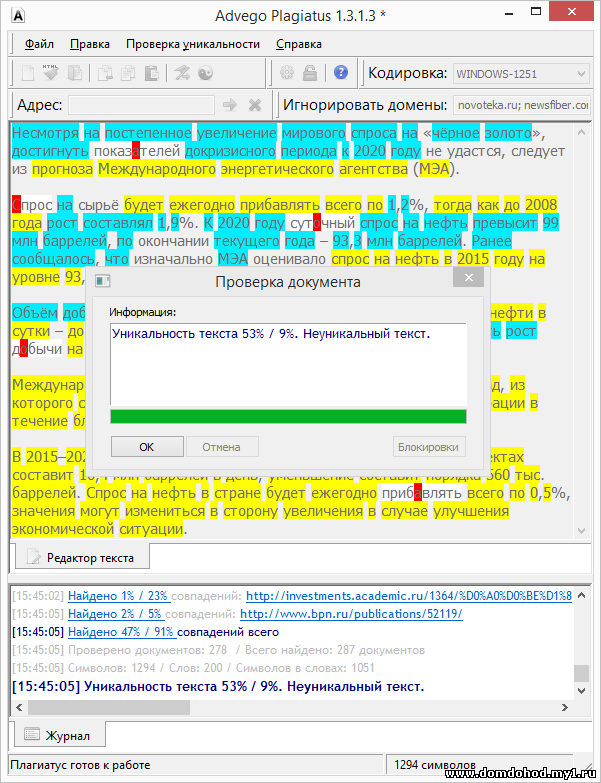Click text editor scrollbar up arrow
The image size is (601, 783).
[581, 132]
